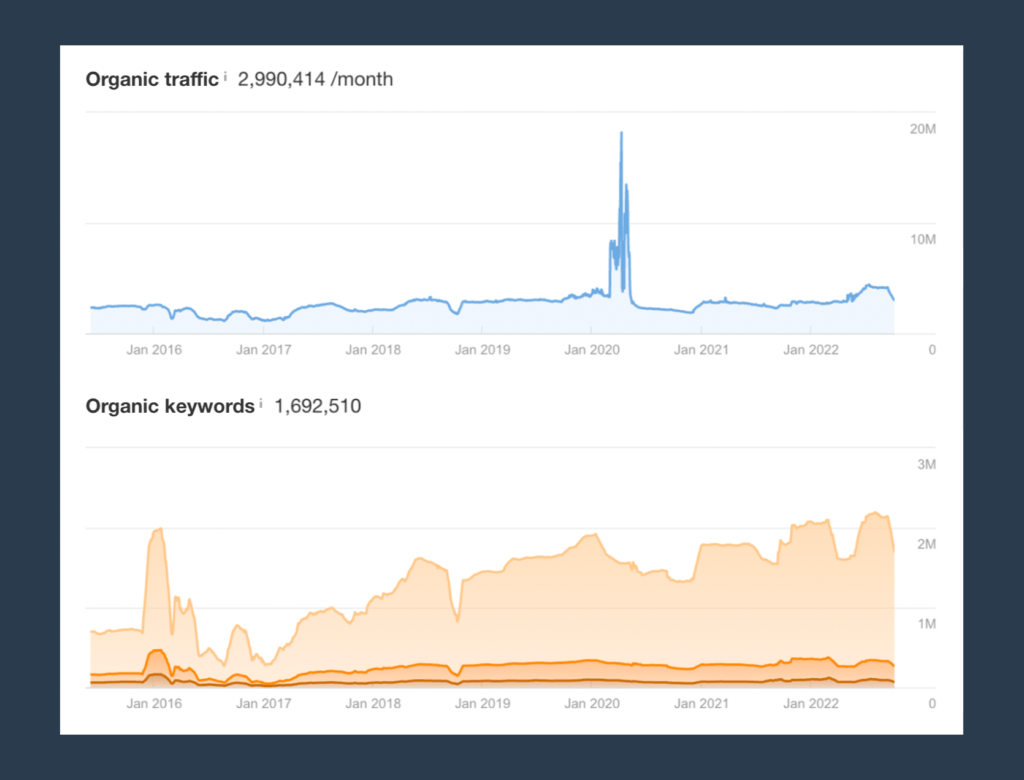Screen dimensions: 1024x780
Task: Click Jan 2016 on the Organic traffic axis
Action: [x=154, y=350]
